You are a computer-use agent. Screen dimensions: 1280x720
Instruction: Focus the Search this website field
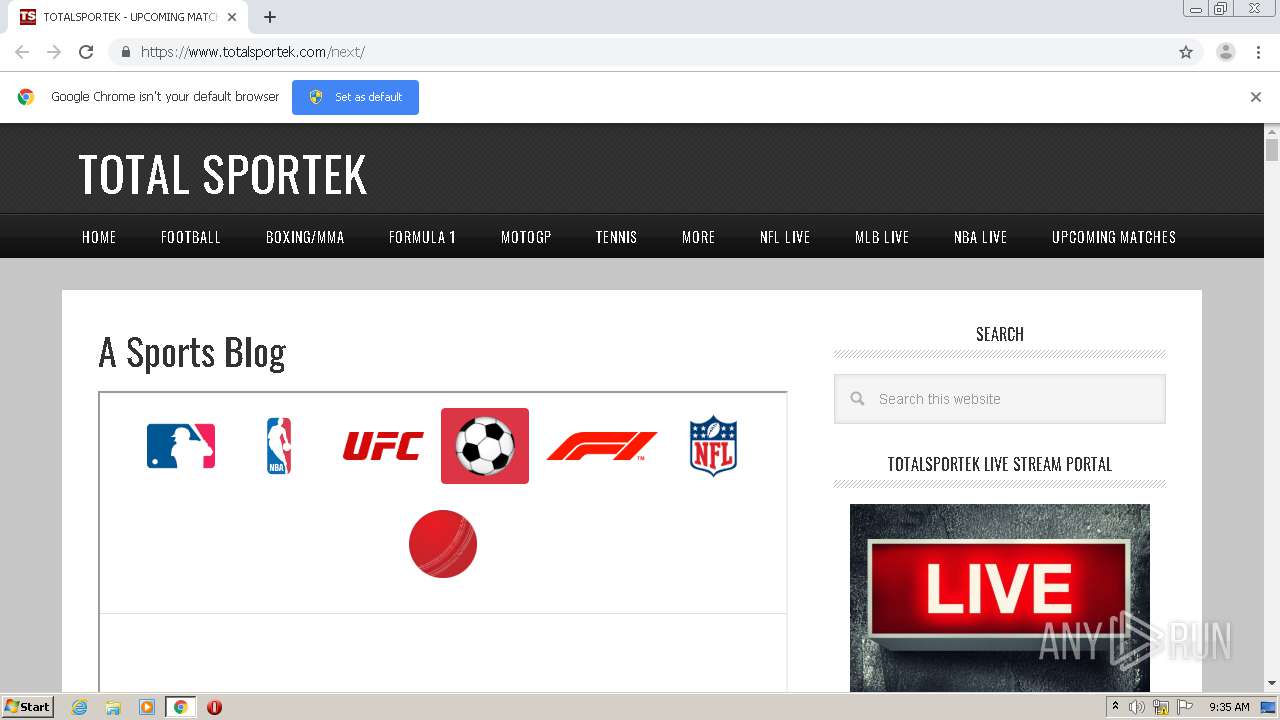pos(1000,399)
